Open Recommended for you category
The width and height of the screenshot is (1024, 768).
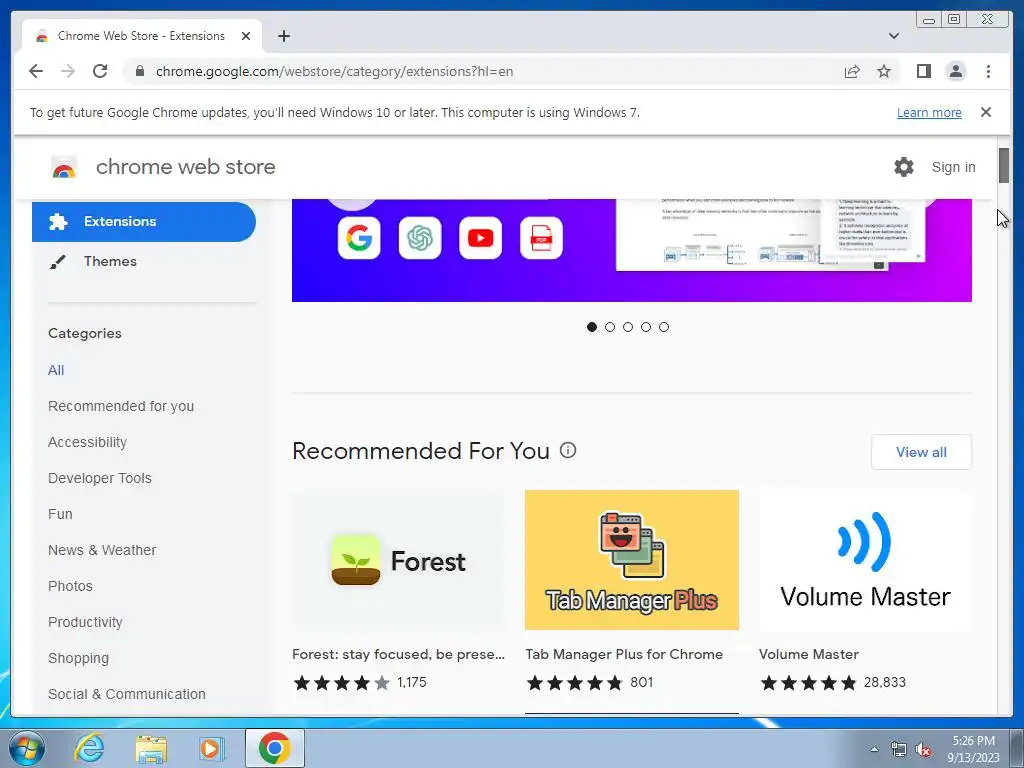tap(121, 406)
